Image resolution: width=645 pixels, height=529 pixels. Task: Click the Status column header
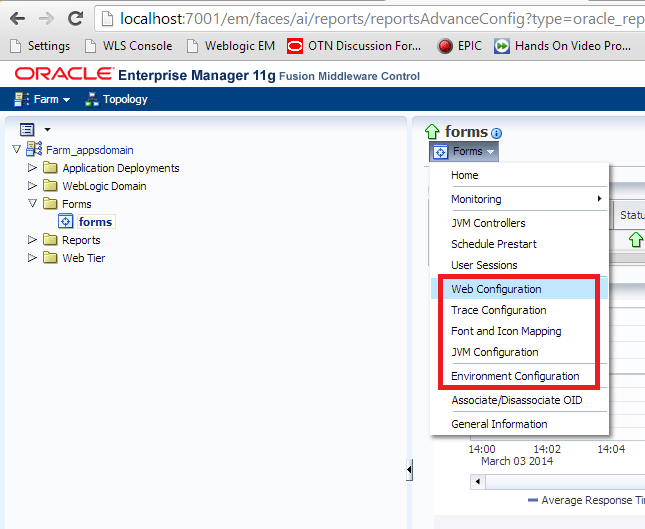coord(630,215)
